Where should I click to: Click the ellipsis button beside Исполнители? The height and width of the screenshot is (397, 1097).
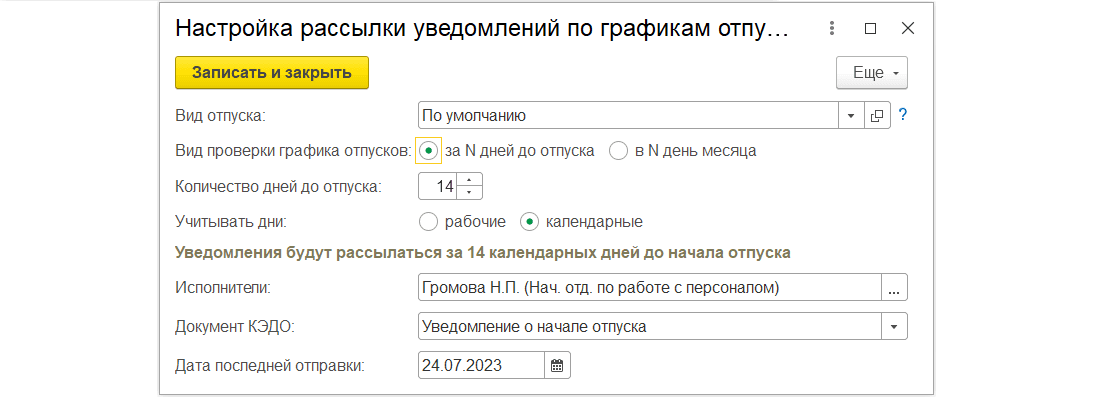tap(894, 287)
